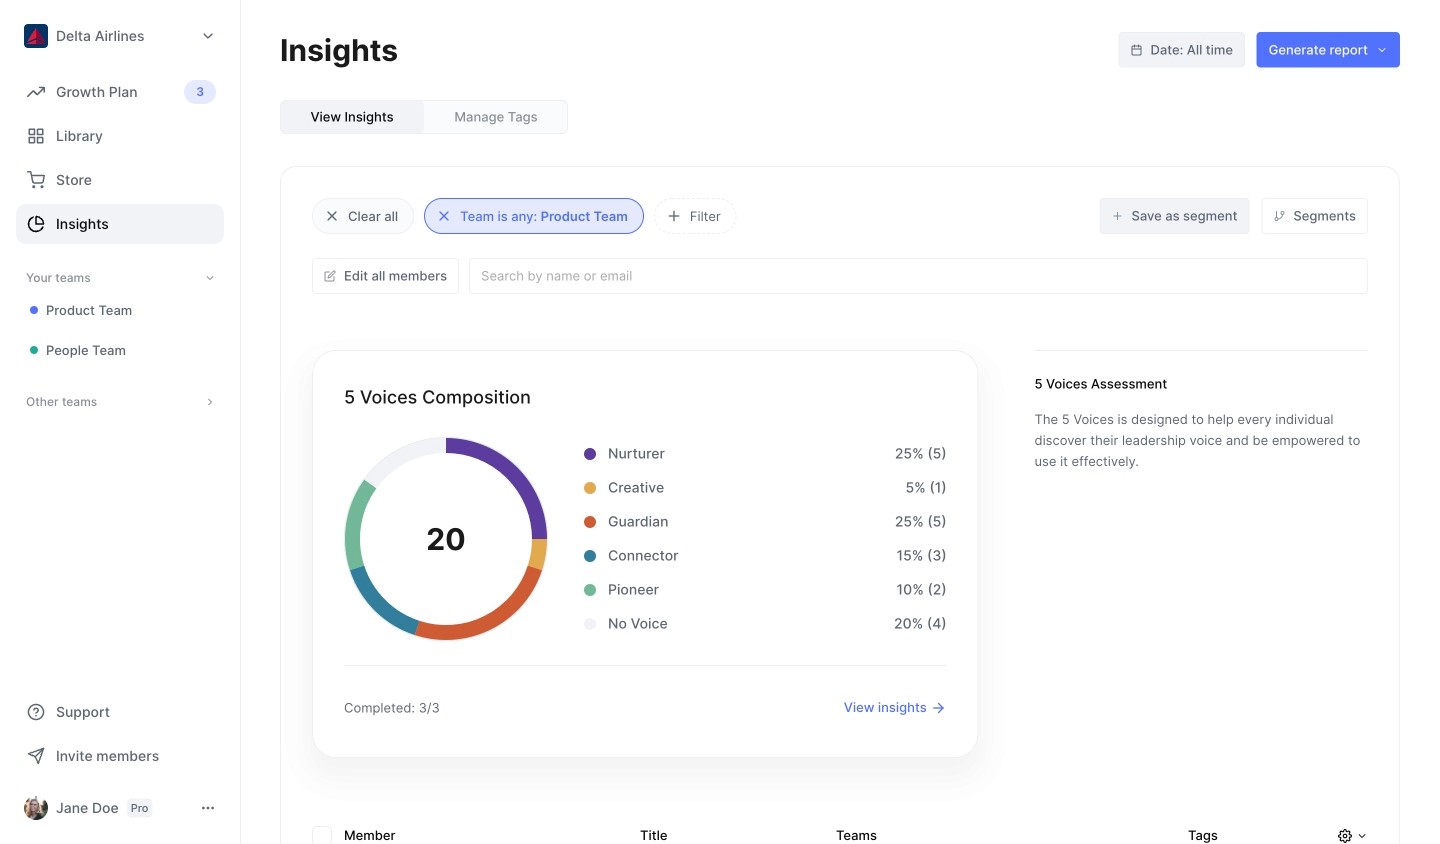This screenshot has width=1440, height=844.
Task: Click the purple Nurturer legend dot
Action: (x=590, y=454)
